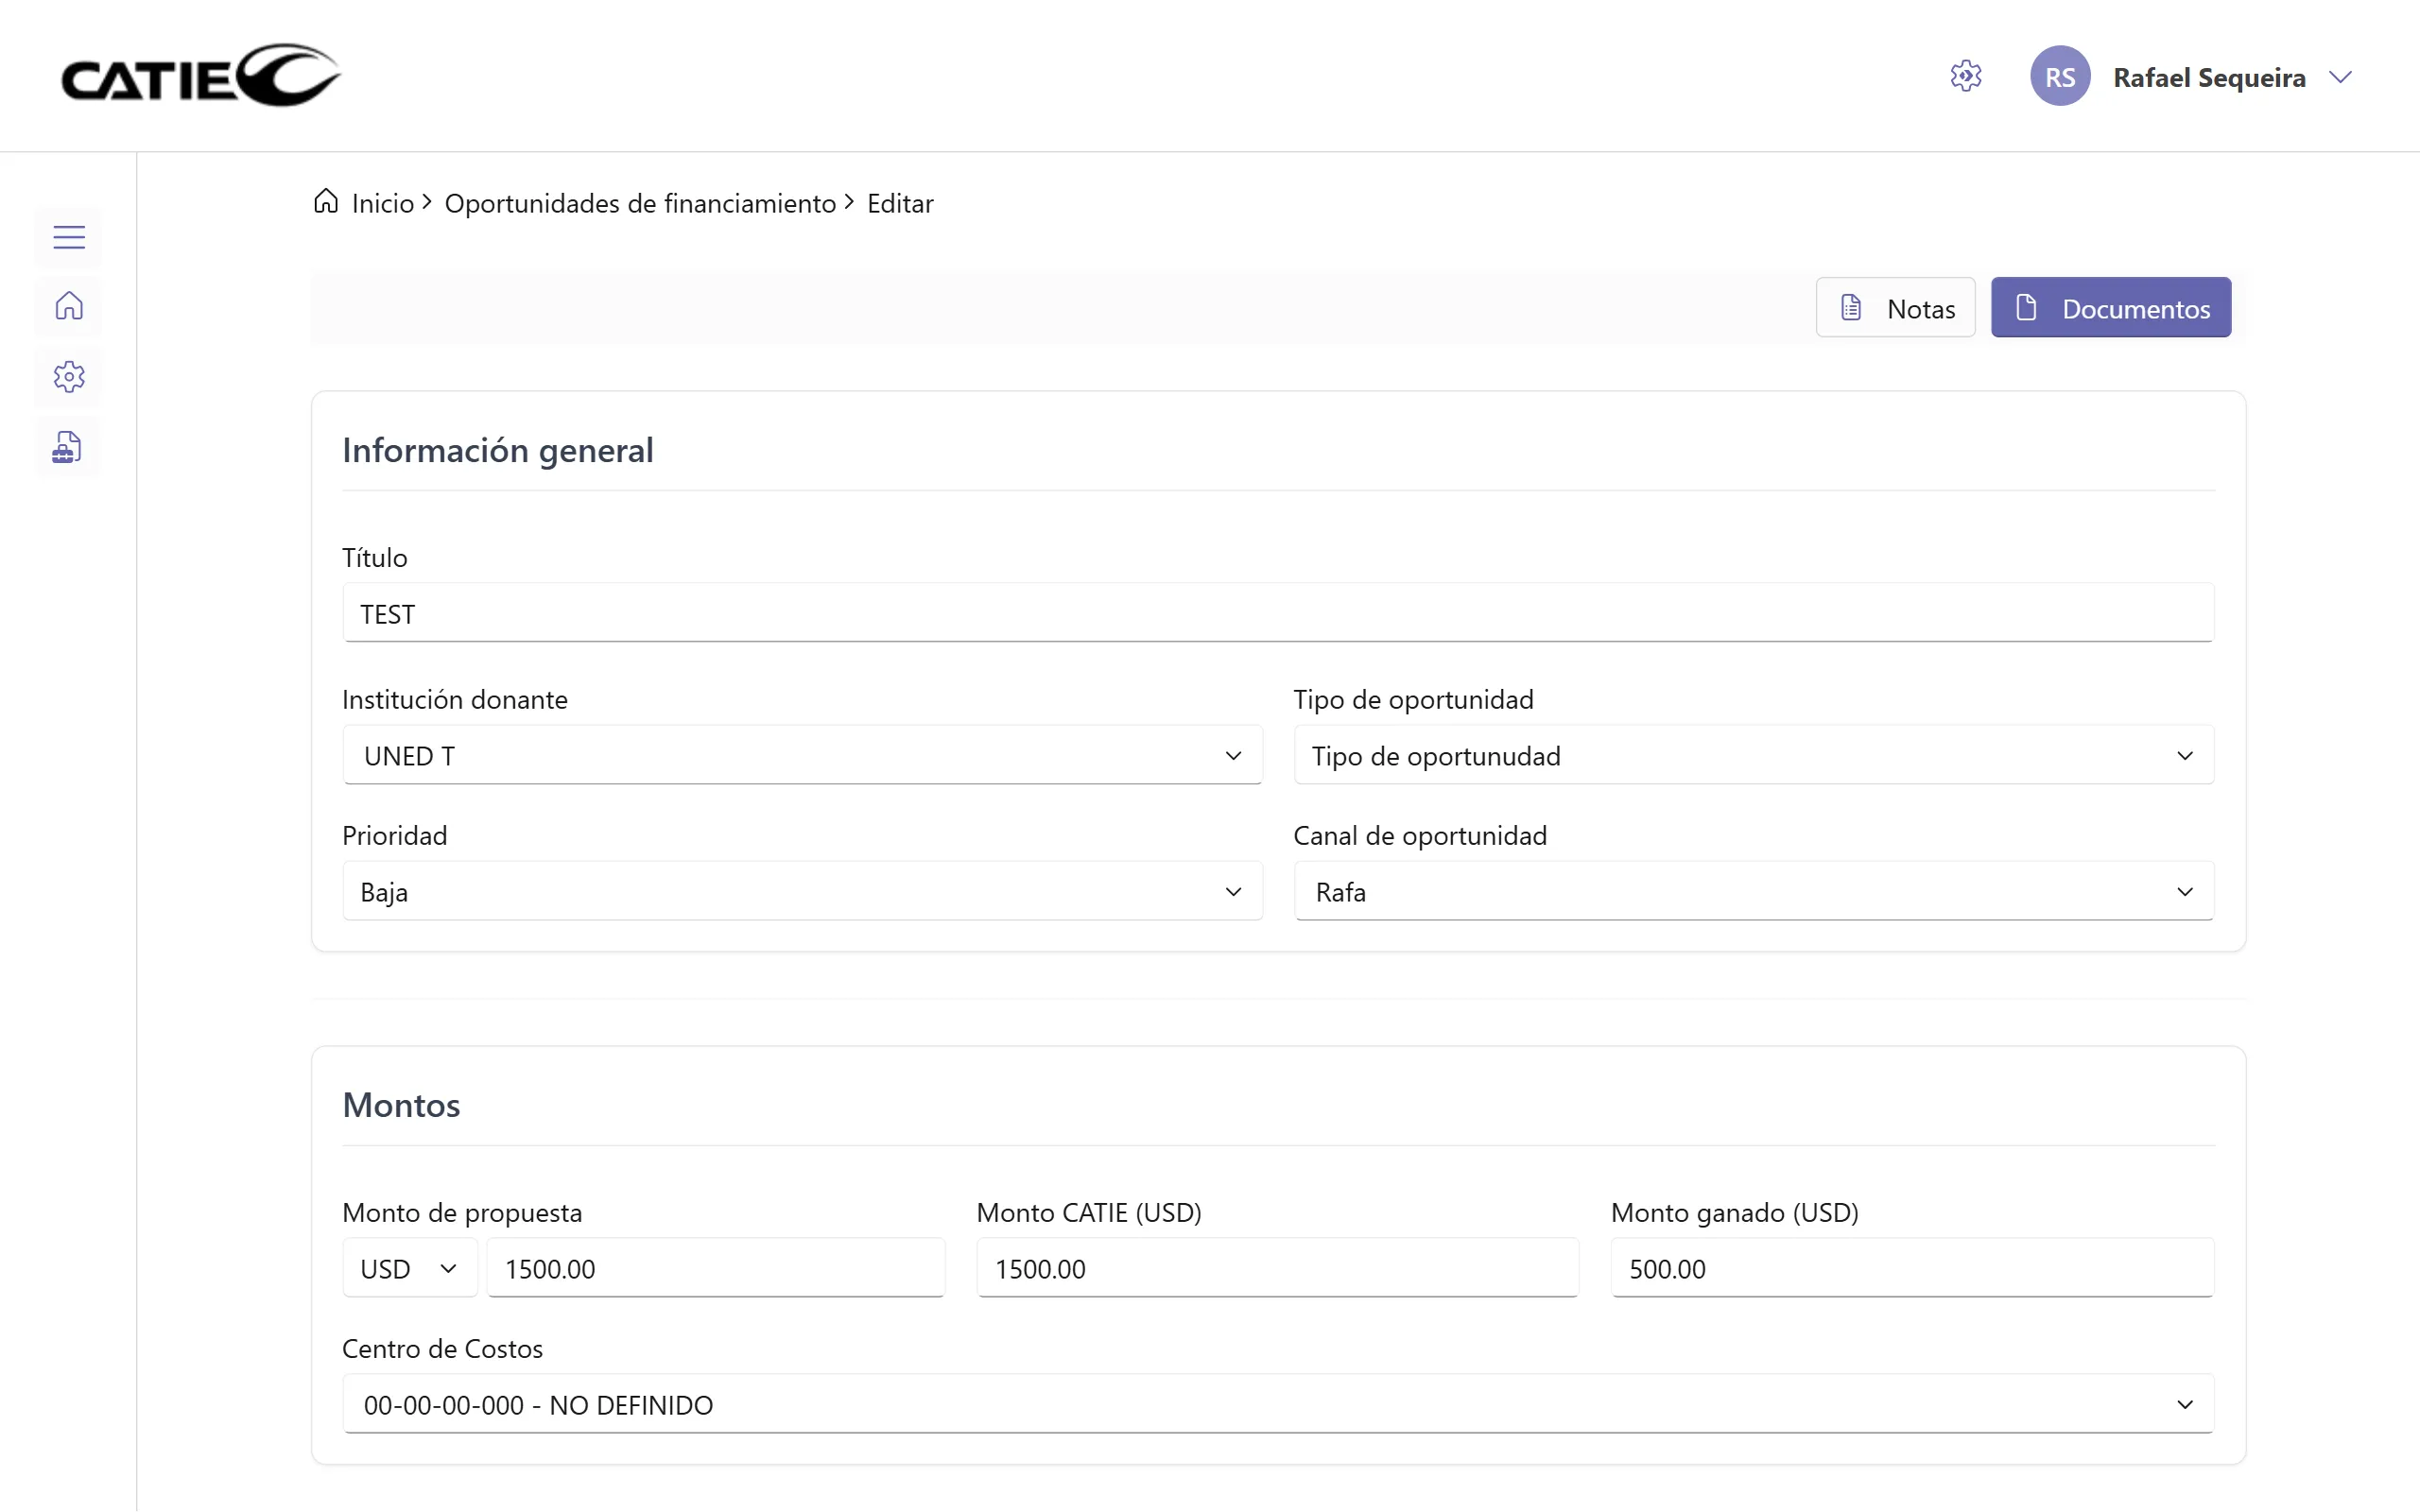The height and width of the screenshot is (1512, 2420).
Task: Click the header settings gear icon
Action: coord(1965,77)
